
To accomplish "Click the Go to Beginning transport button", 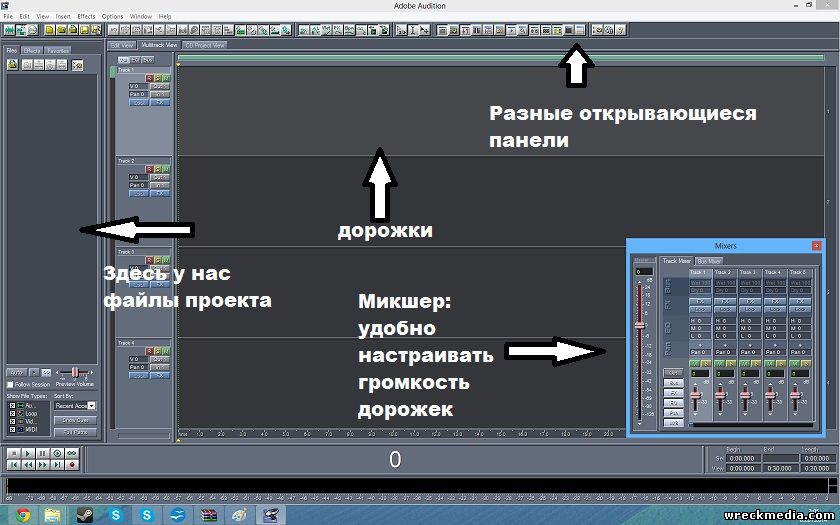I will coord(14,465).
